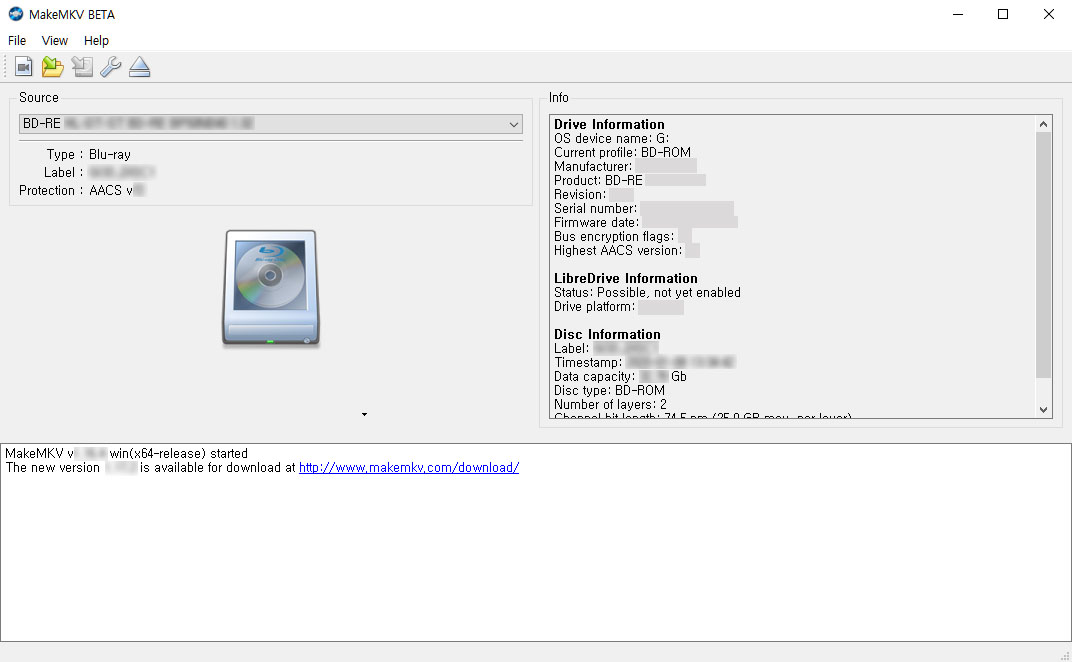Open the makemkv.com download link
Screen dimensions: 1072x662
coord(409,468)
